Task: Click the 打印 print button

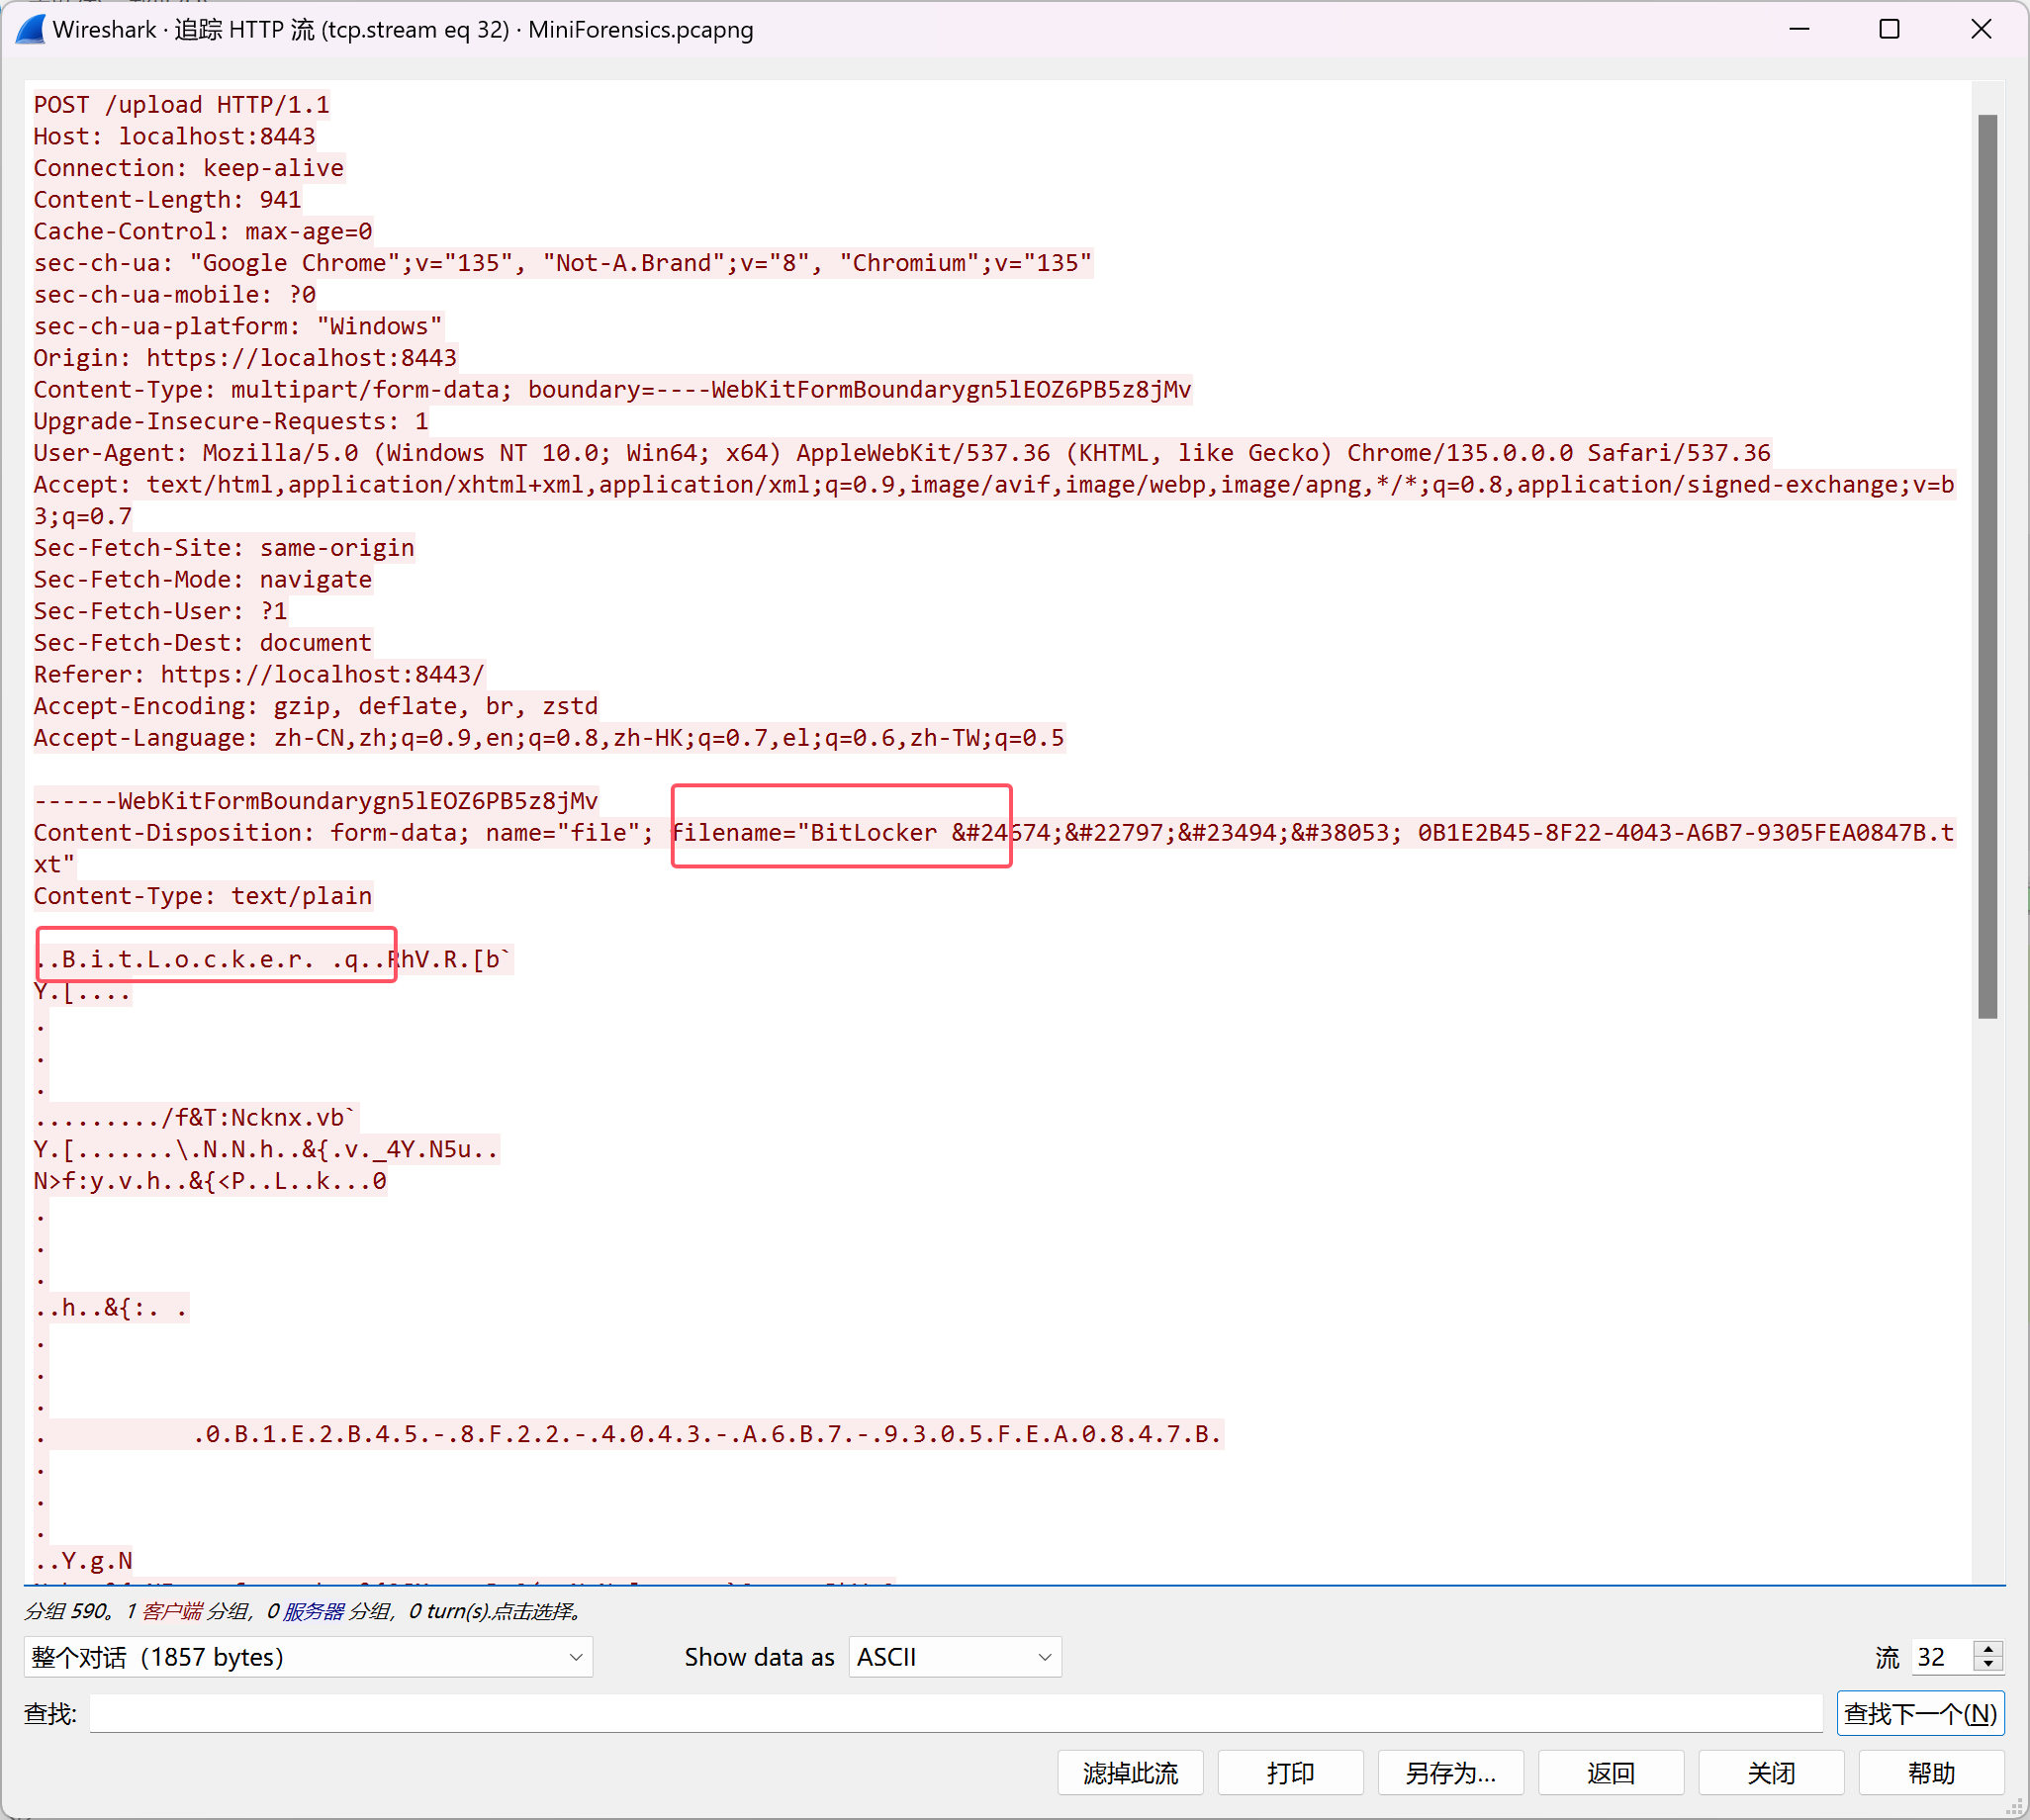Action: tap(1290, 1773)
